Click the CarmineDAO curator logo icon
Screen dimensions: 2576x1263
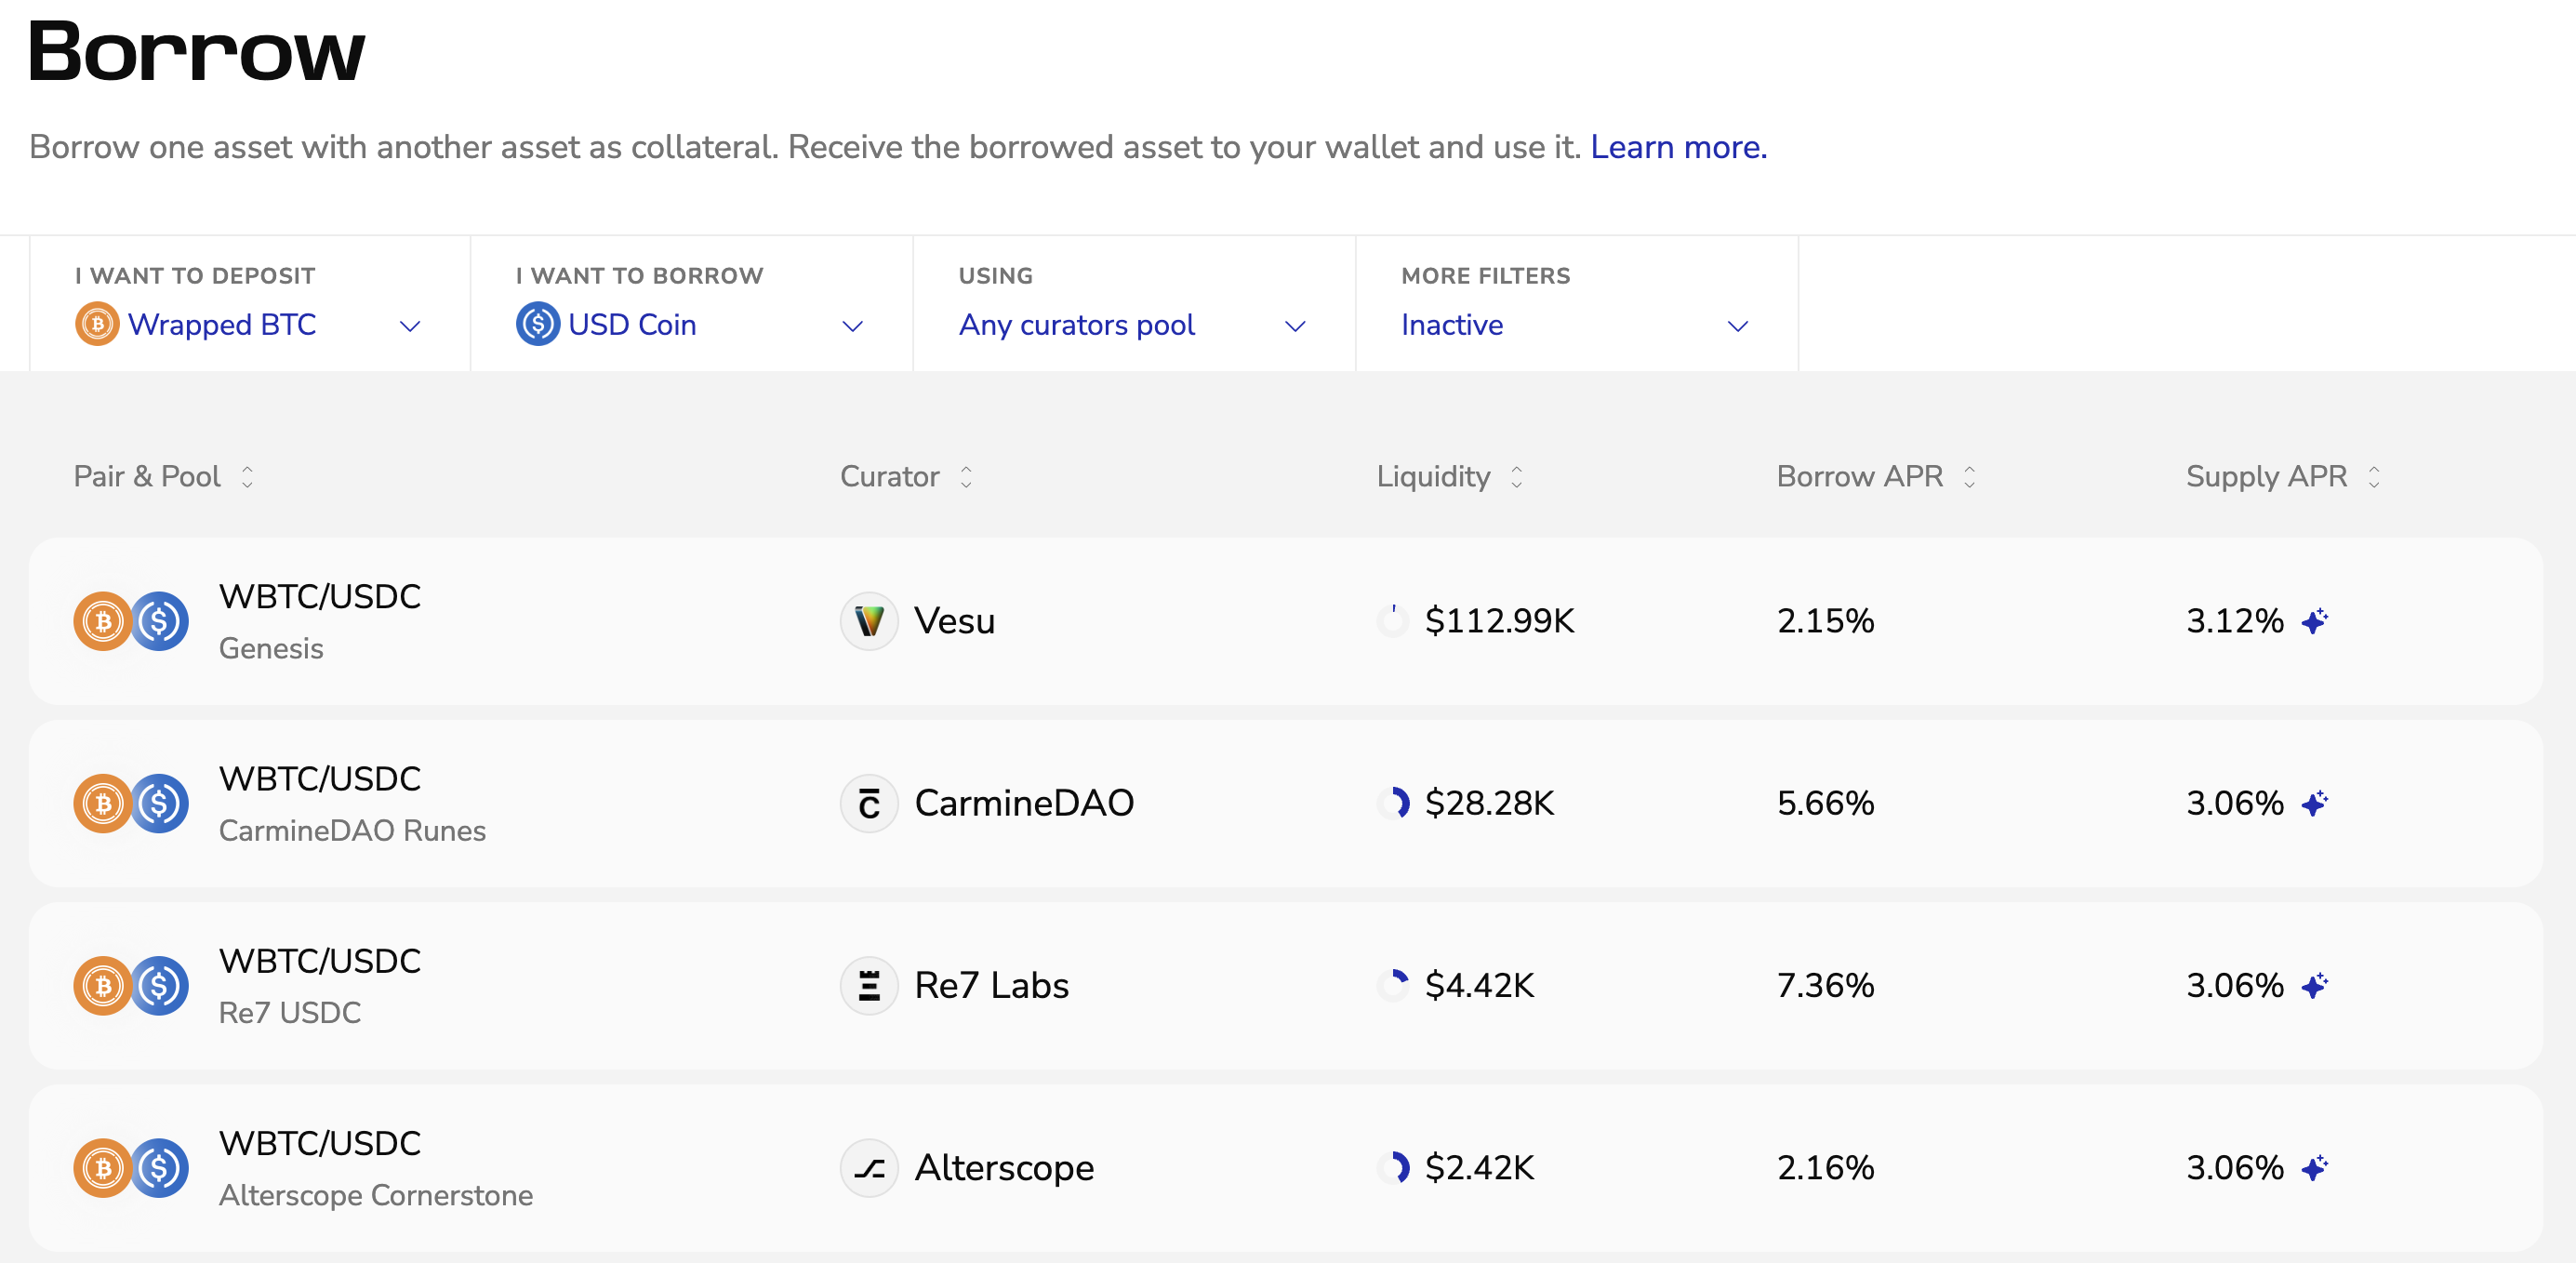point(868,803)
